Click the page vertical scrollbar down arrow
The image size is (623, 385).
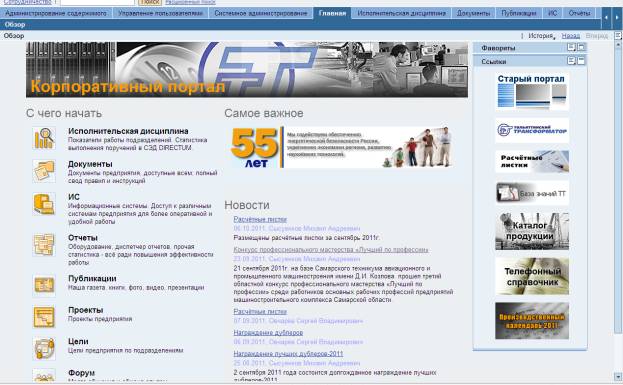(x=618, y=376)
